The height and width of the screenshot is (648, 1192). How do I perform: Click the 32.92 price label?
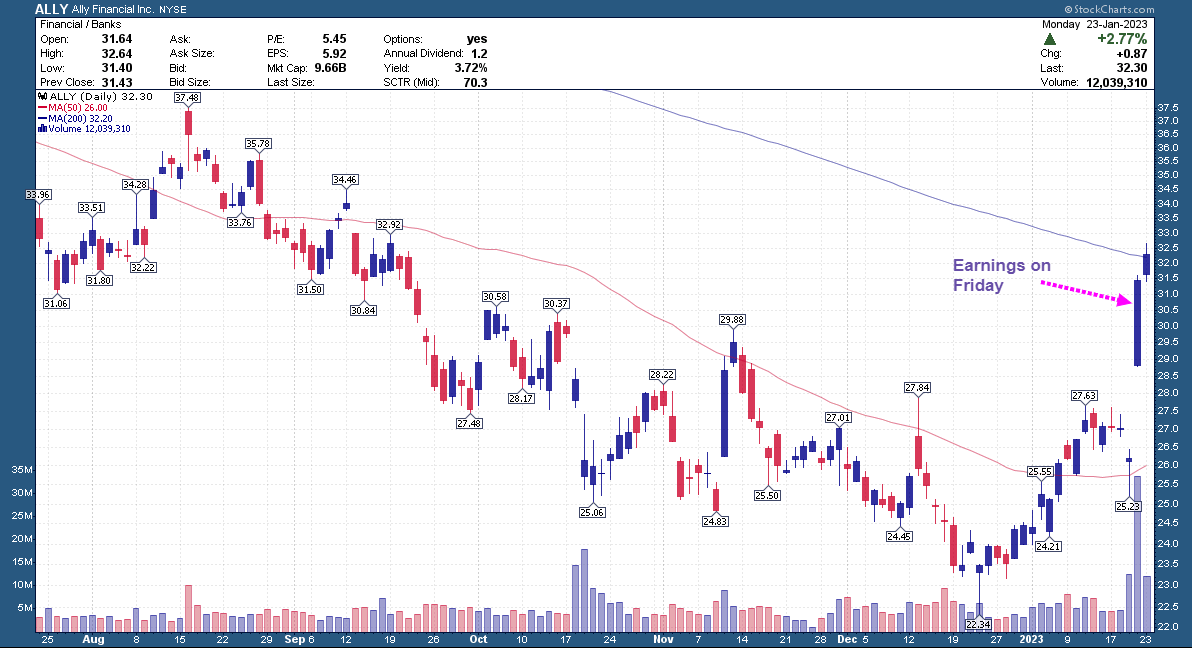pos(389,224)
